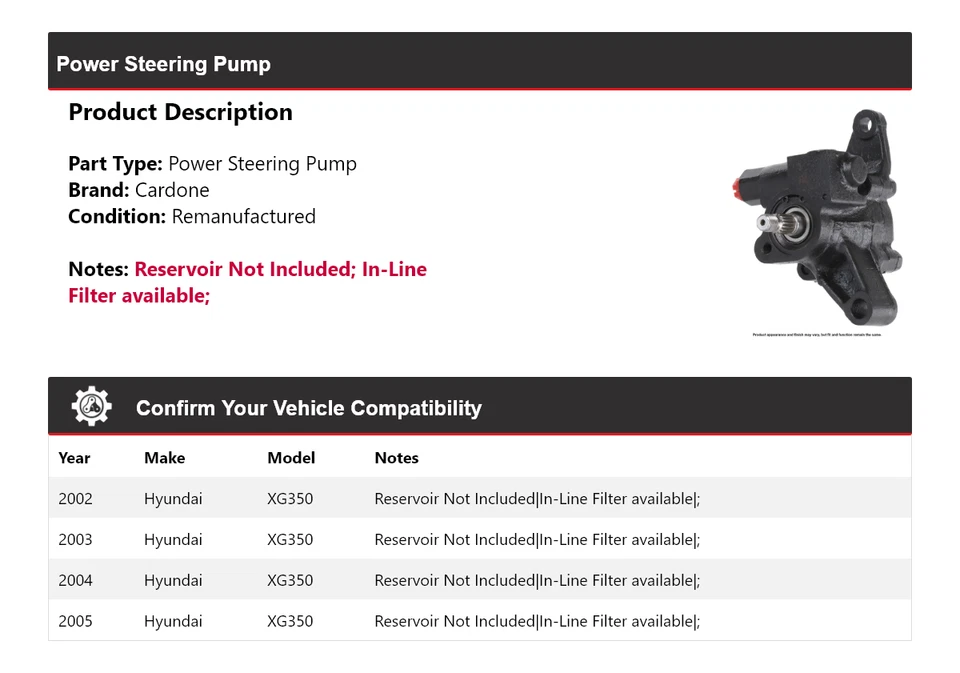Click the XG350 model cell in 2004 row
The image size is (960, 673).
tap(290, 580)
